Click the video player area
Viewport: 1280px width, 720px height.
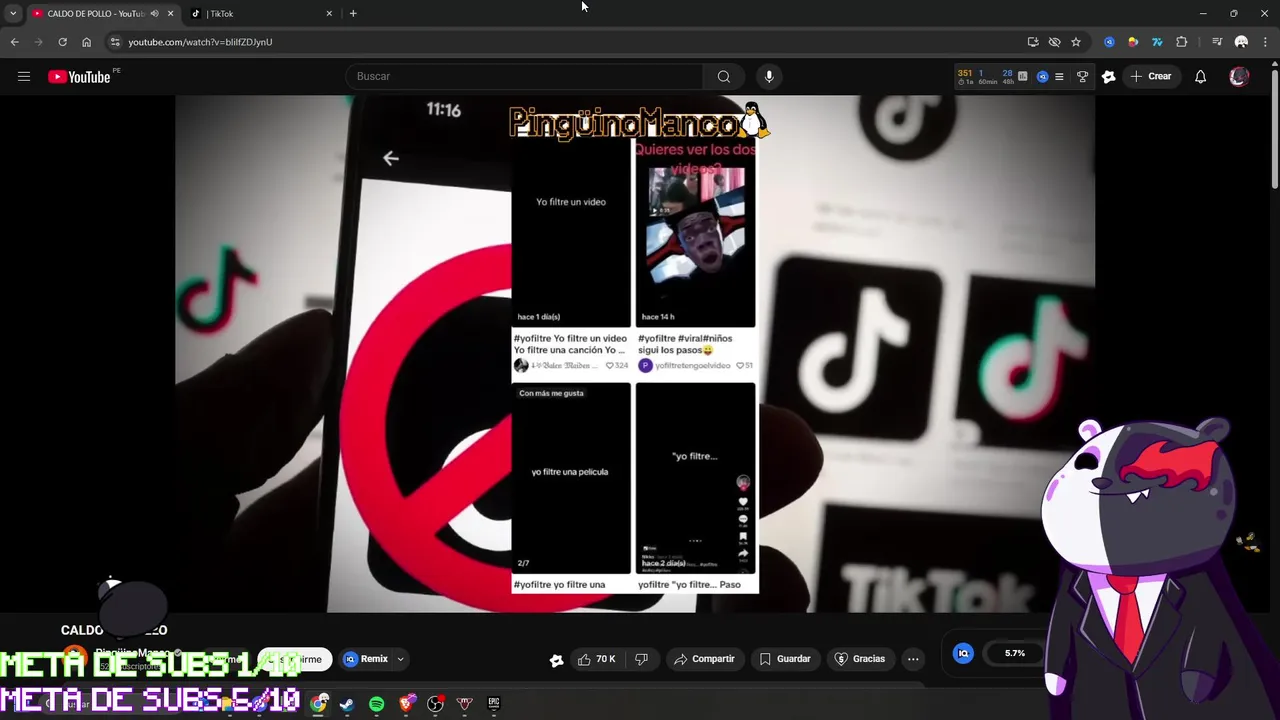(x=635, y=353)
